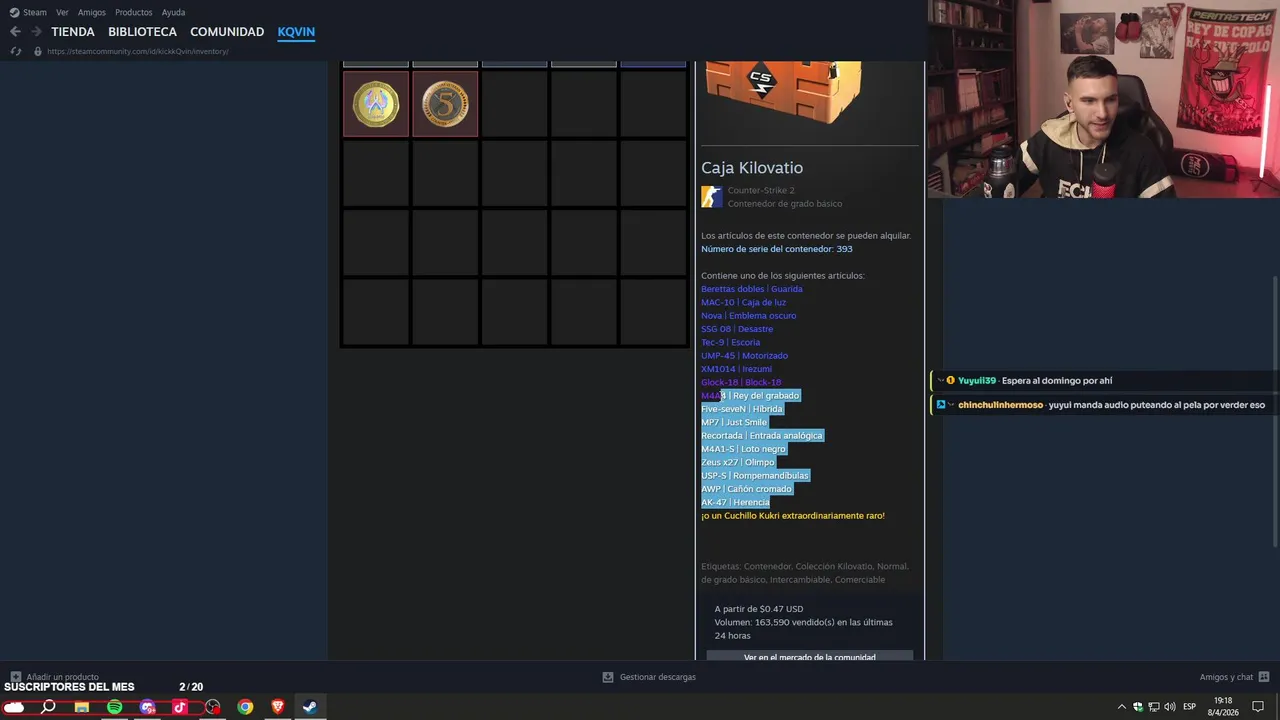The height and width of the screenshot is (720, 1280).
Task: Open the Productos menu
Action: (x=133, y=12)
